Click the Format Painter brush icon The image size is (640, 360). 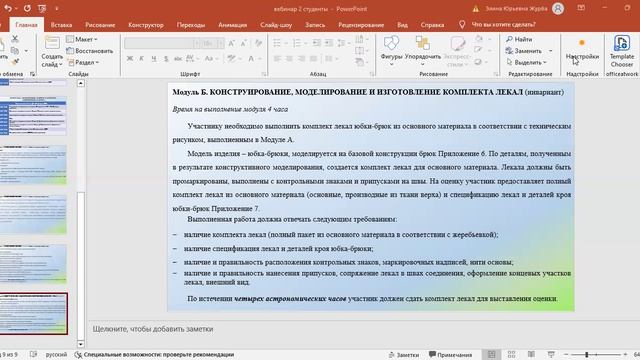click(x=15, y=62)
